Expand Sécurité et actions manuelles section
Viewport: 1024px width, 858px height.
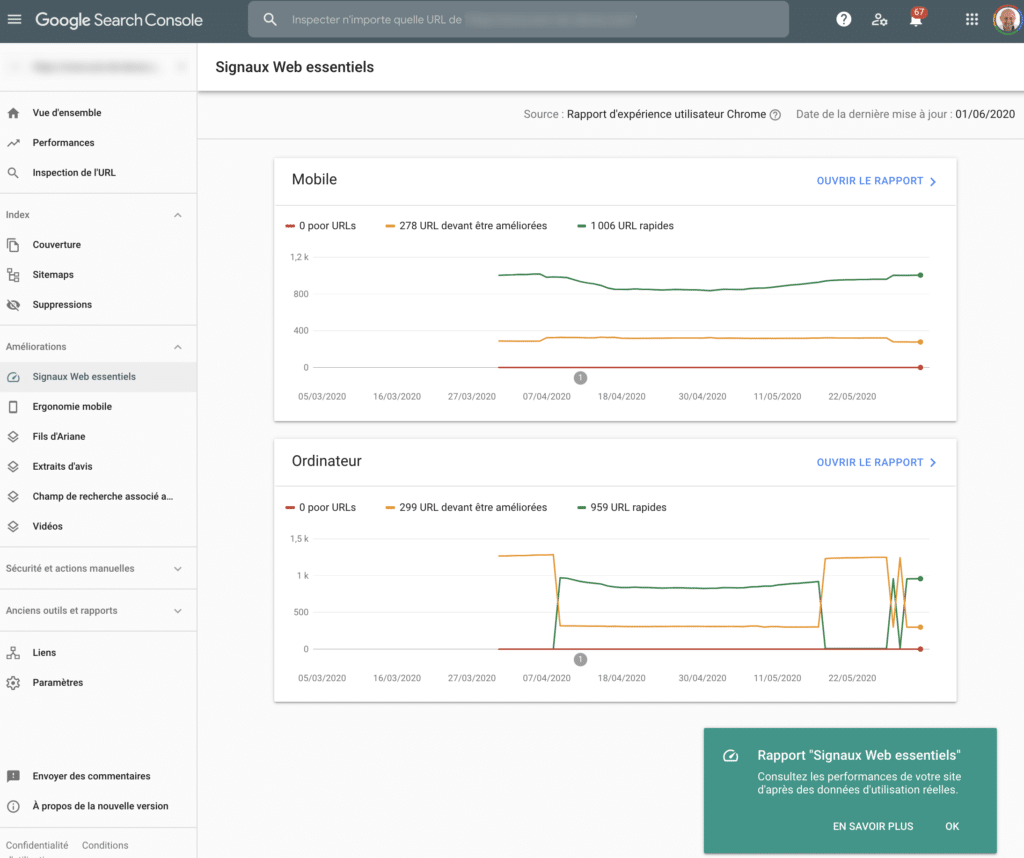click(x=178, y=569)
